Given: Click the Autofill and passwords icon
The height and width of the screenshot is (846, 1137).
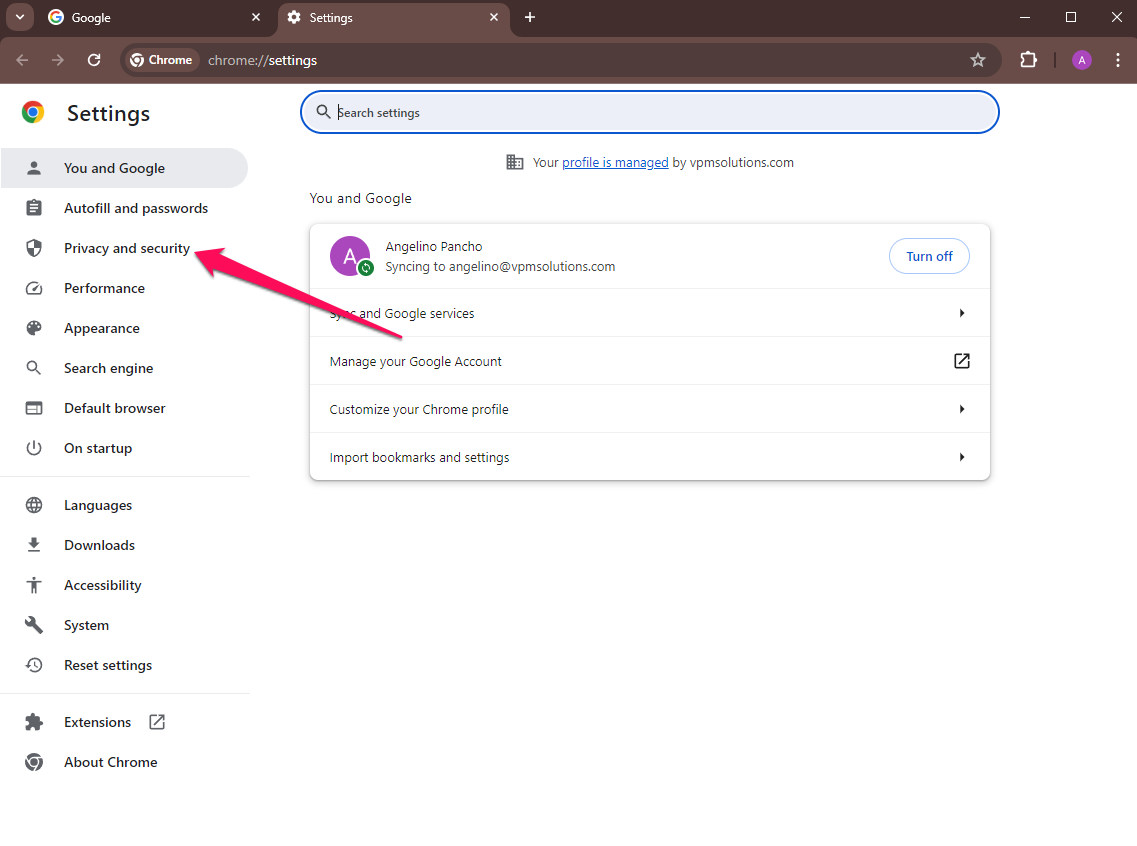Looking at the screenshot, I should (34, 207).
